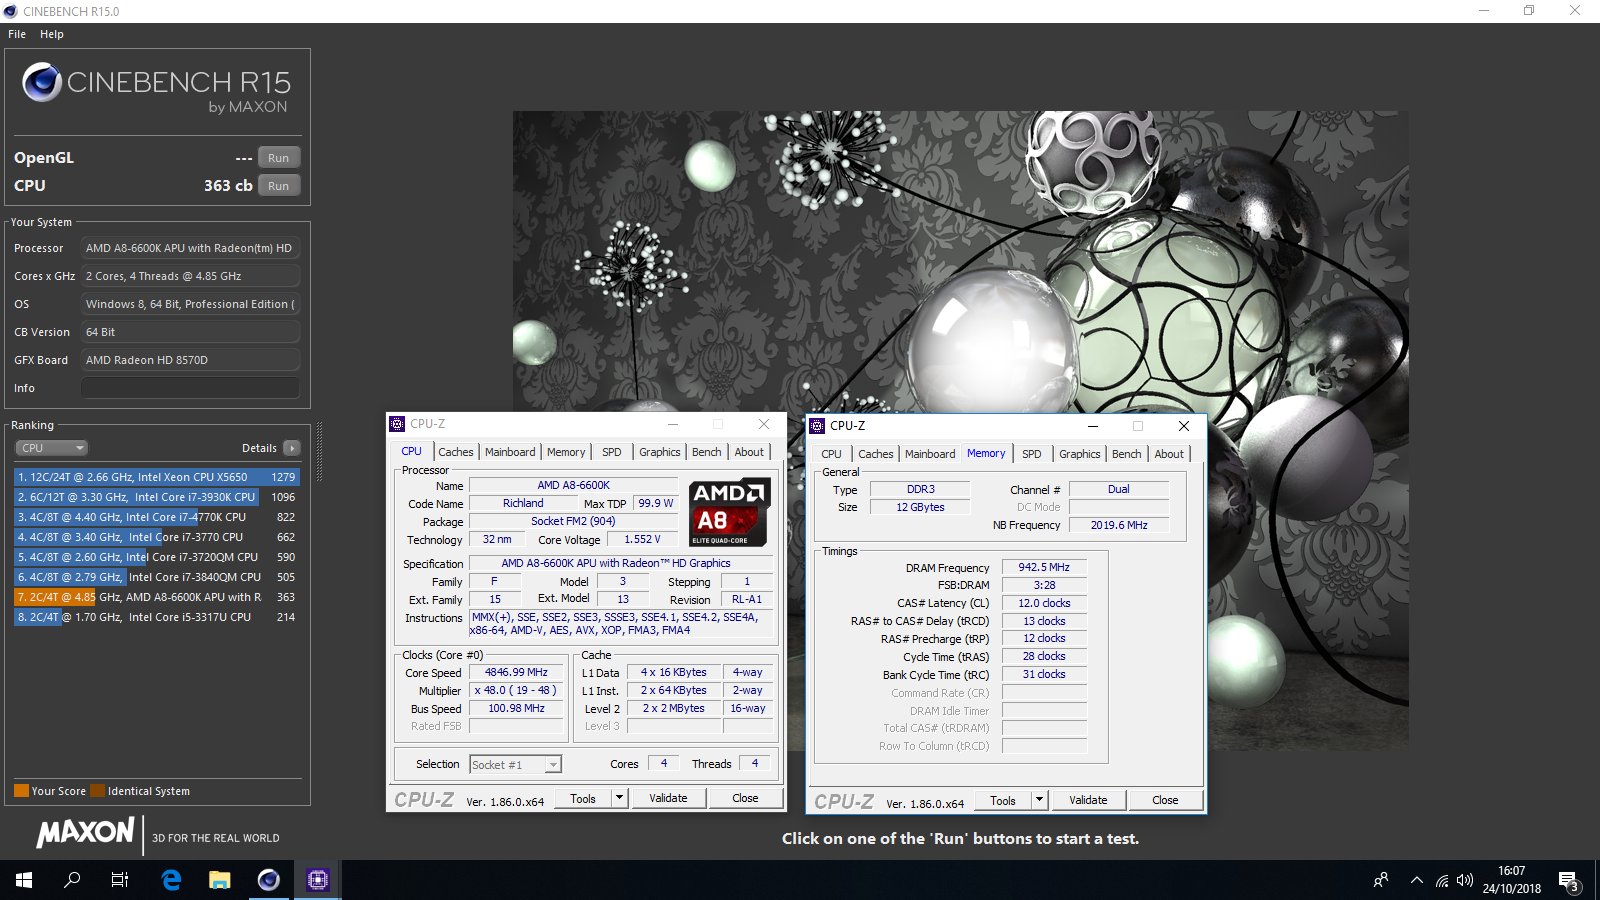Screen dimensions: 1600x900
Task: Click the Cinebench logo sphere icon
Action: [x=42, y=82]
